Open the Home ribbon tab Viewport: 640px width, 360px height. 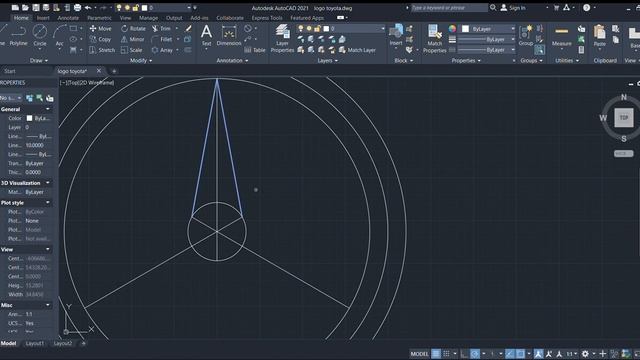21,18
